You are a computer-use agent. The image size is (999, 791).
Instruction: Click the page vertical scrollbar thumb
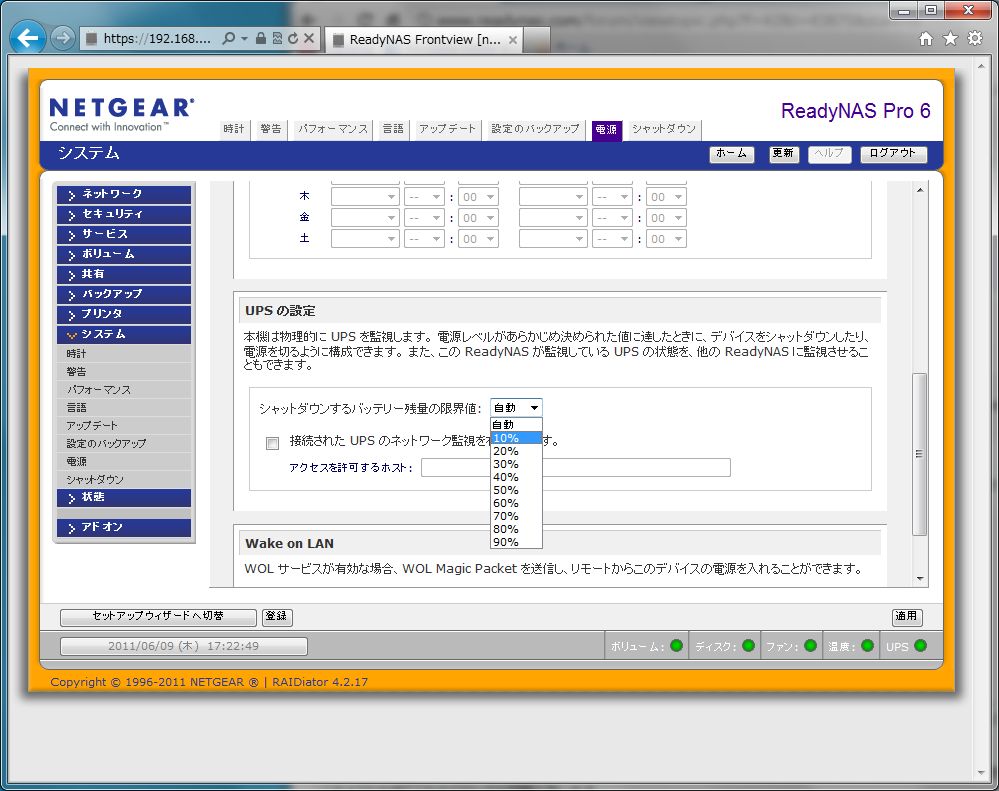(920, 453)
